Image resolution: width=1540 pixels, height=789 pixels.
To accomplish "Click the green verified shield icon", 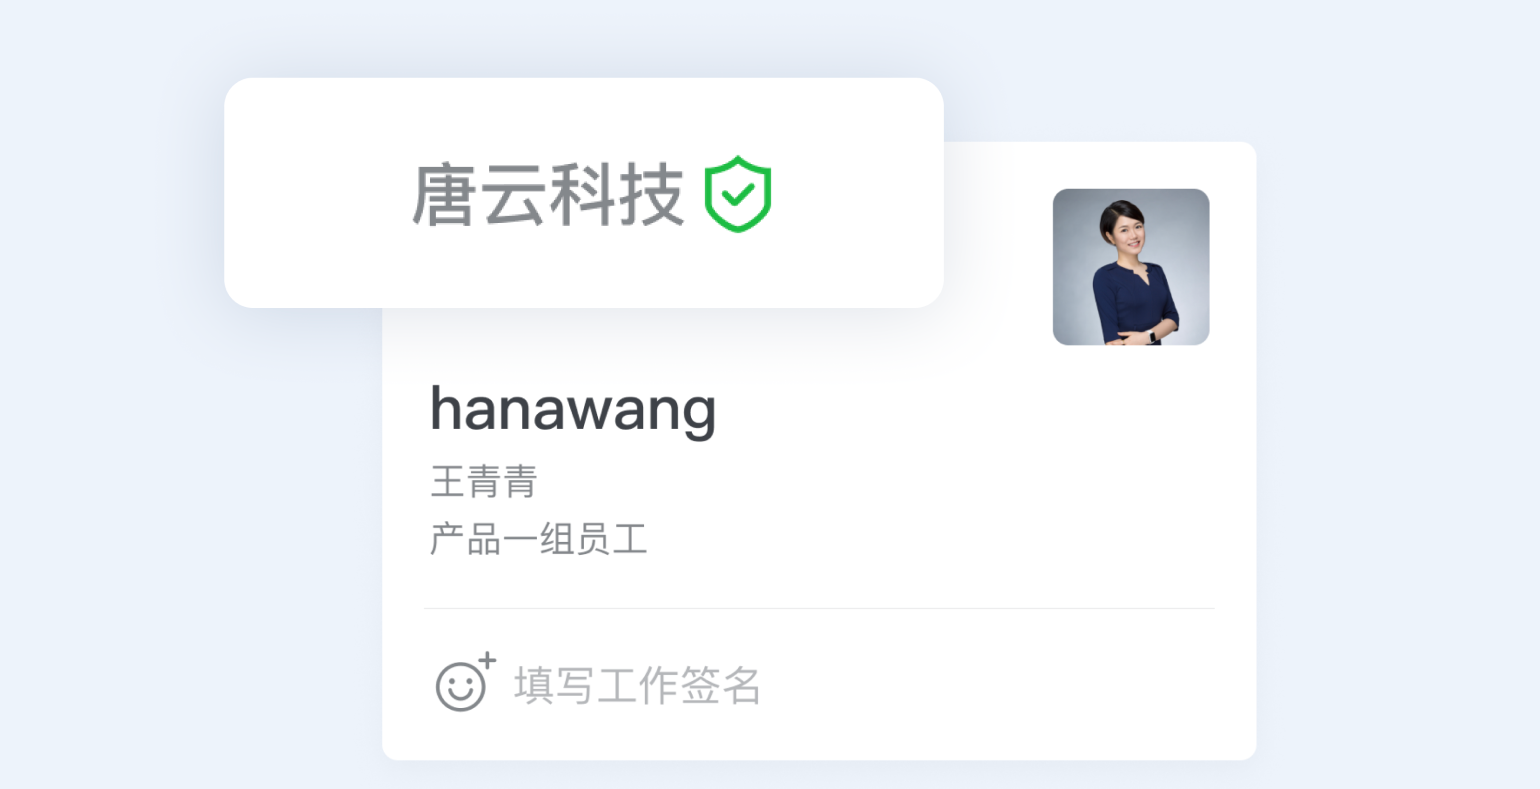I will pyautogui.click(x=738, y=194).
